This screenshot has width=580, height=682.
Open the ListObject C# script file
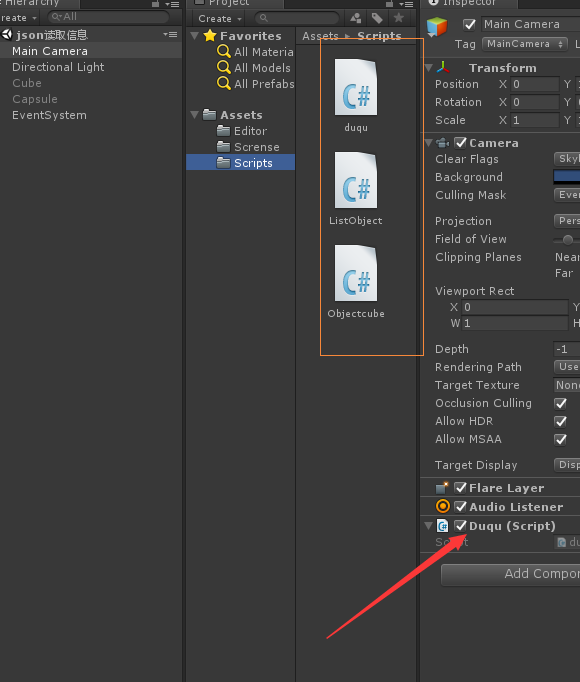point(355,180)
